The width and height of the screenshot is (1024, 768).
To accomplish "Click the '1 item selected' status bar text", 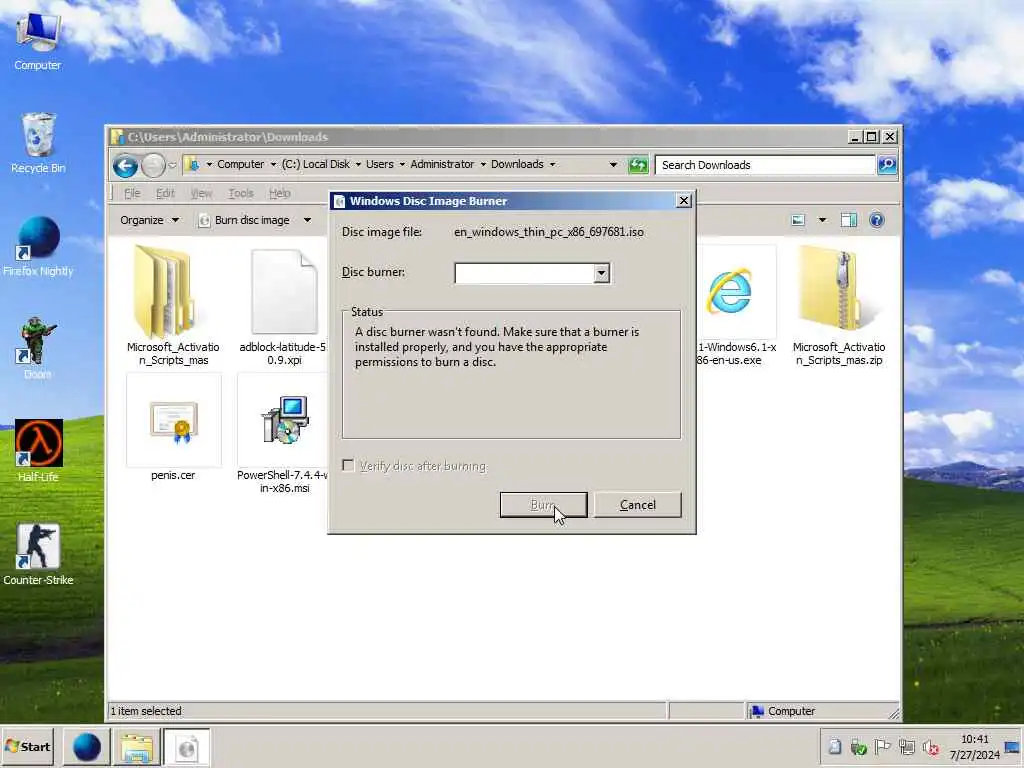I will click(x=146, y=711).
